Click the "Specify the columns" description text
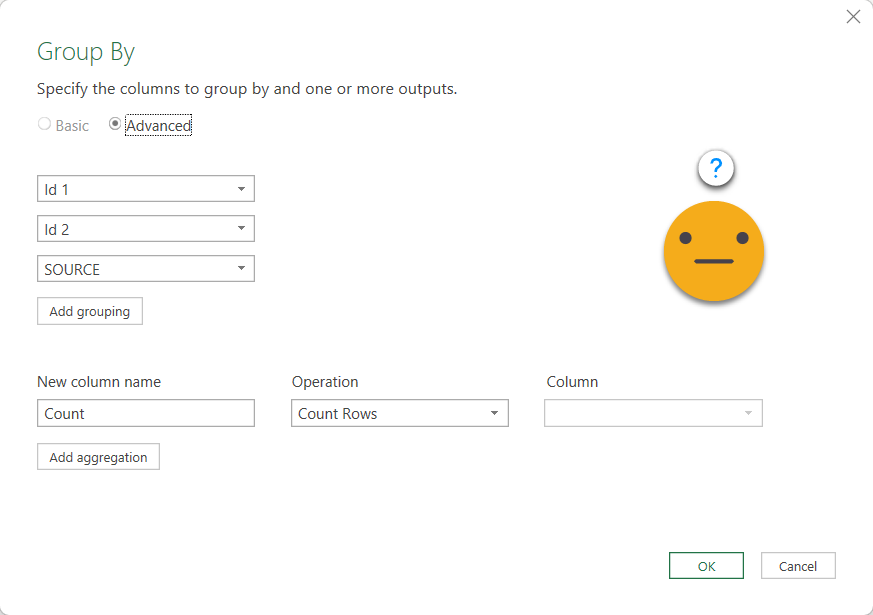873x615 pixels. tap(247, 89)
